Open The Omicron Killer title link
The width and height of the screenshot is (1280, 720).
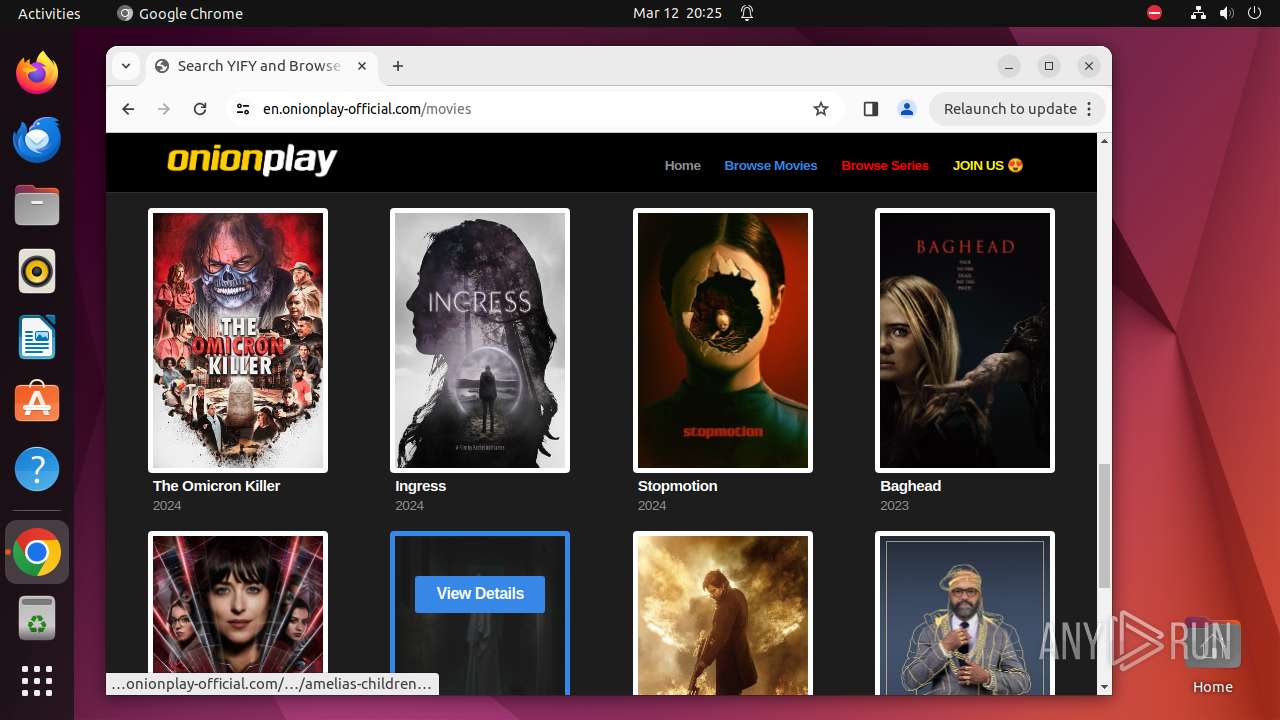(216, 486)
